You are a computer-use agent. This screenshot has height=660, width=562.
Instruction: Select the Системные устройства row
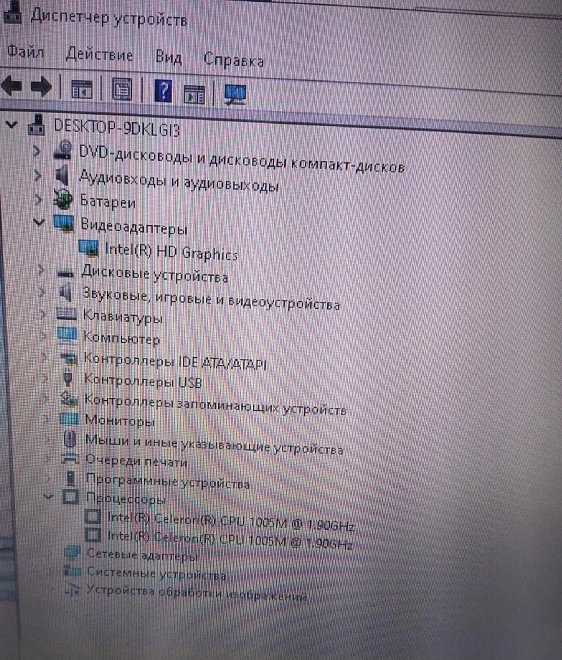[156, 573]
